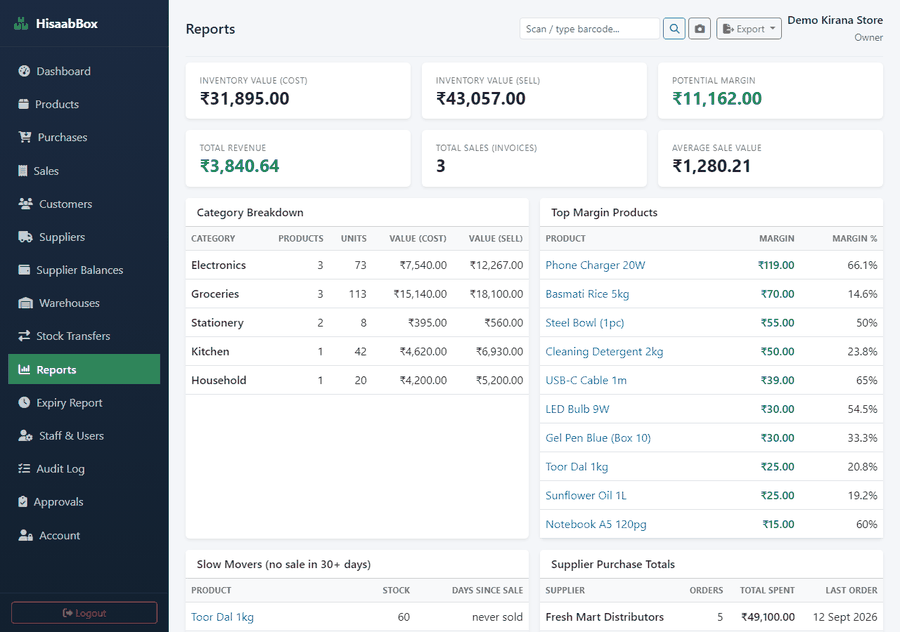This screenshot has height=632, width=900.
Task: Open the Basmati Rice 5kg link
Action: click(x=587, y=294)
